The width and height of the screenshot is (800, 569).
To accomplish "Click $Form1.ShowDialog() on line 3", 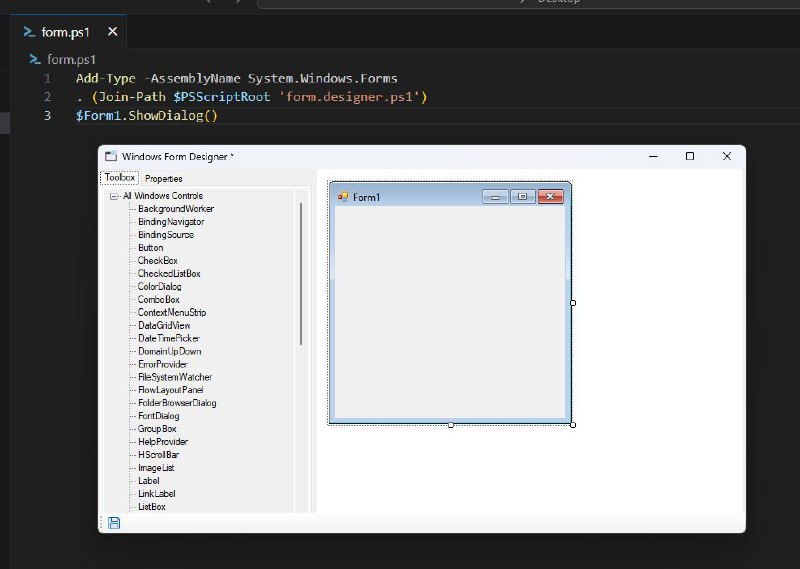I will [x=147, y=116].
